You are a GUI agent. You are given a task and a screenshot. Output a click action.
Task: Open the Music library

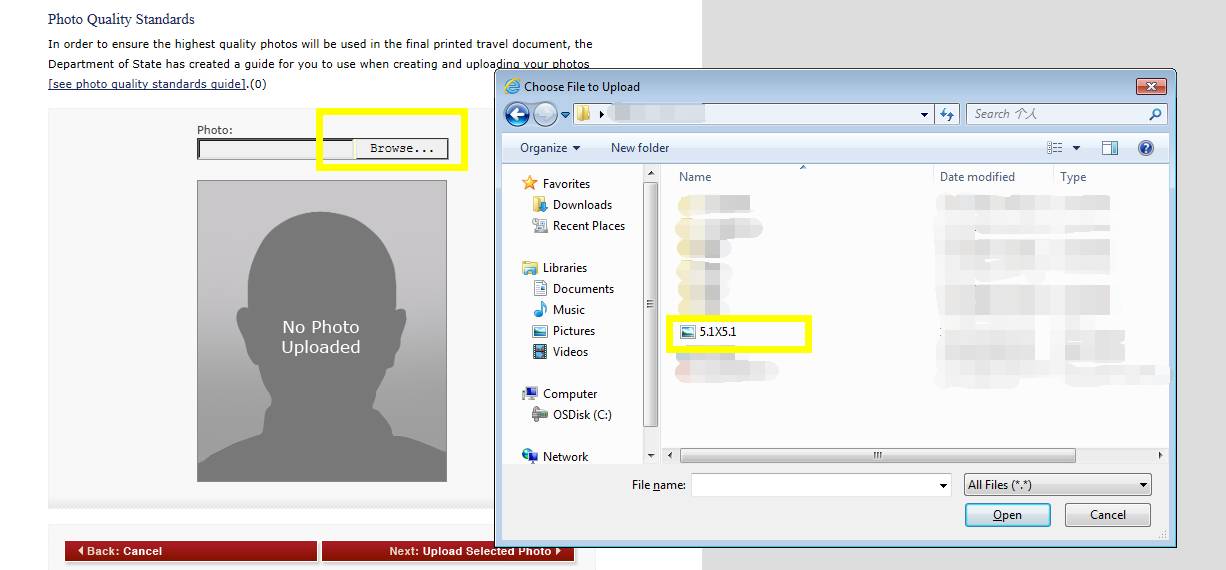click(568, 310)
